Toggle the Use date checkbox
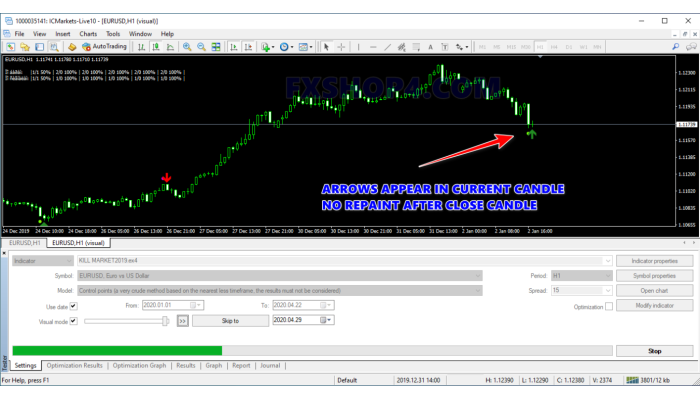 [x=72, y=306]
